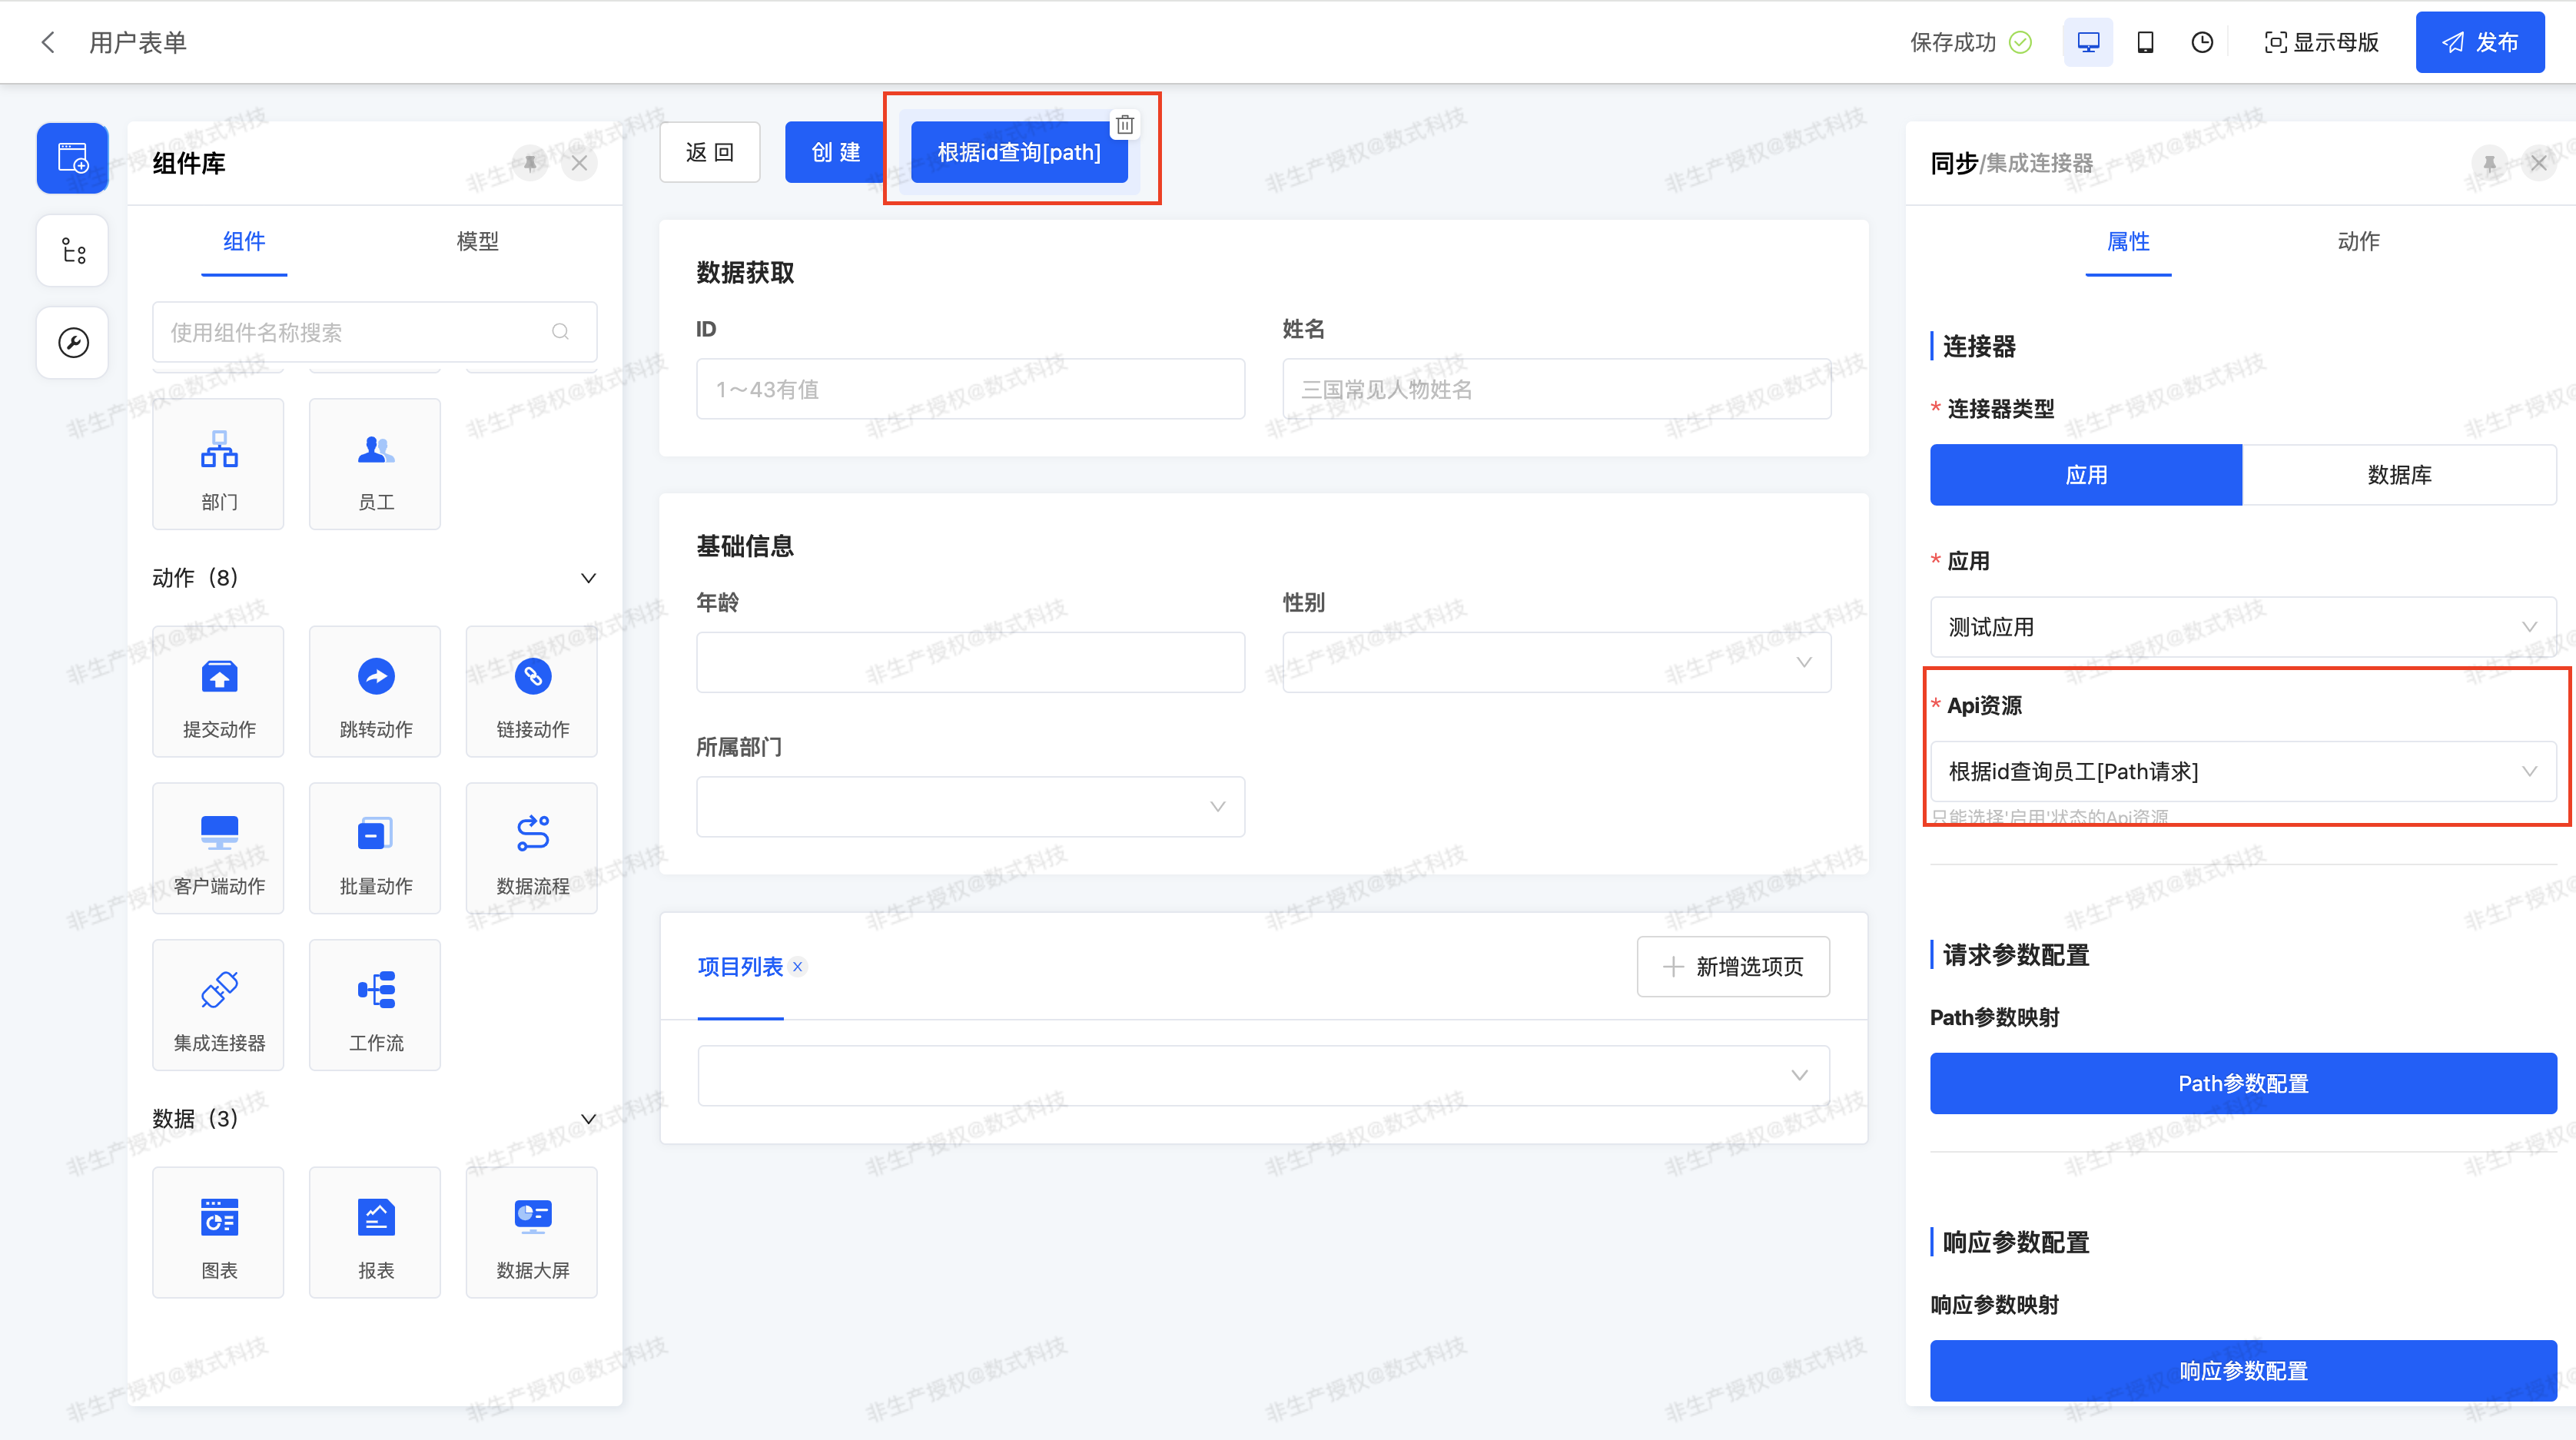The height and width of the screenshot is (1440, 2576).
Task: Click 显示母版 button
Action: [x=2321, y=42]
